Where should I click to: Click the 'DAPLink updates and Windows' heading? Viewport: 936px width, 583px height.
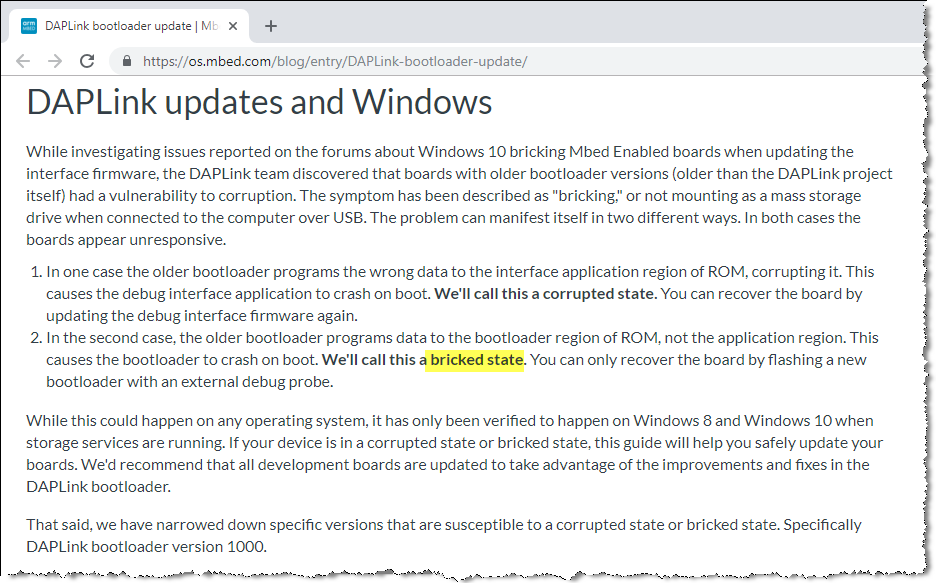click(x=259, y=102)
